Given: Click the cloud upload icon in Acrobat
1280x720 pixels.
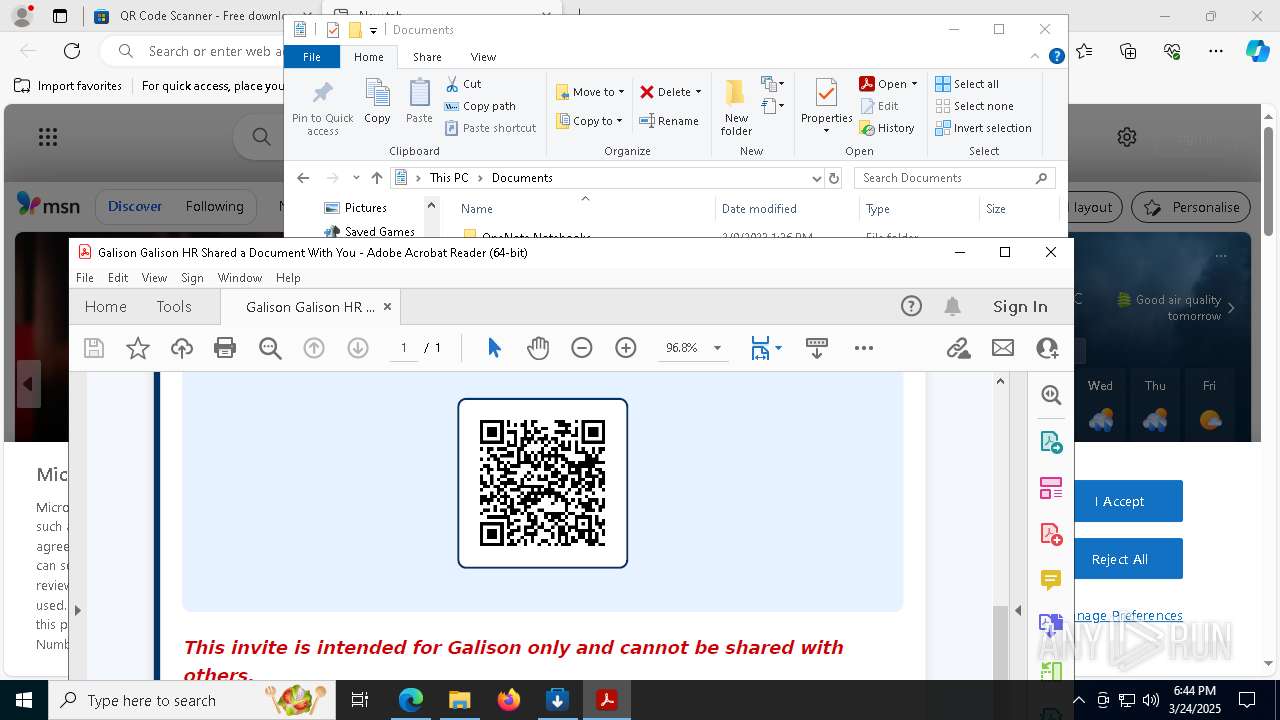Looking at the screenshot, I should point(182,348).
